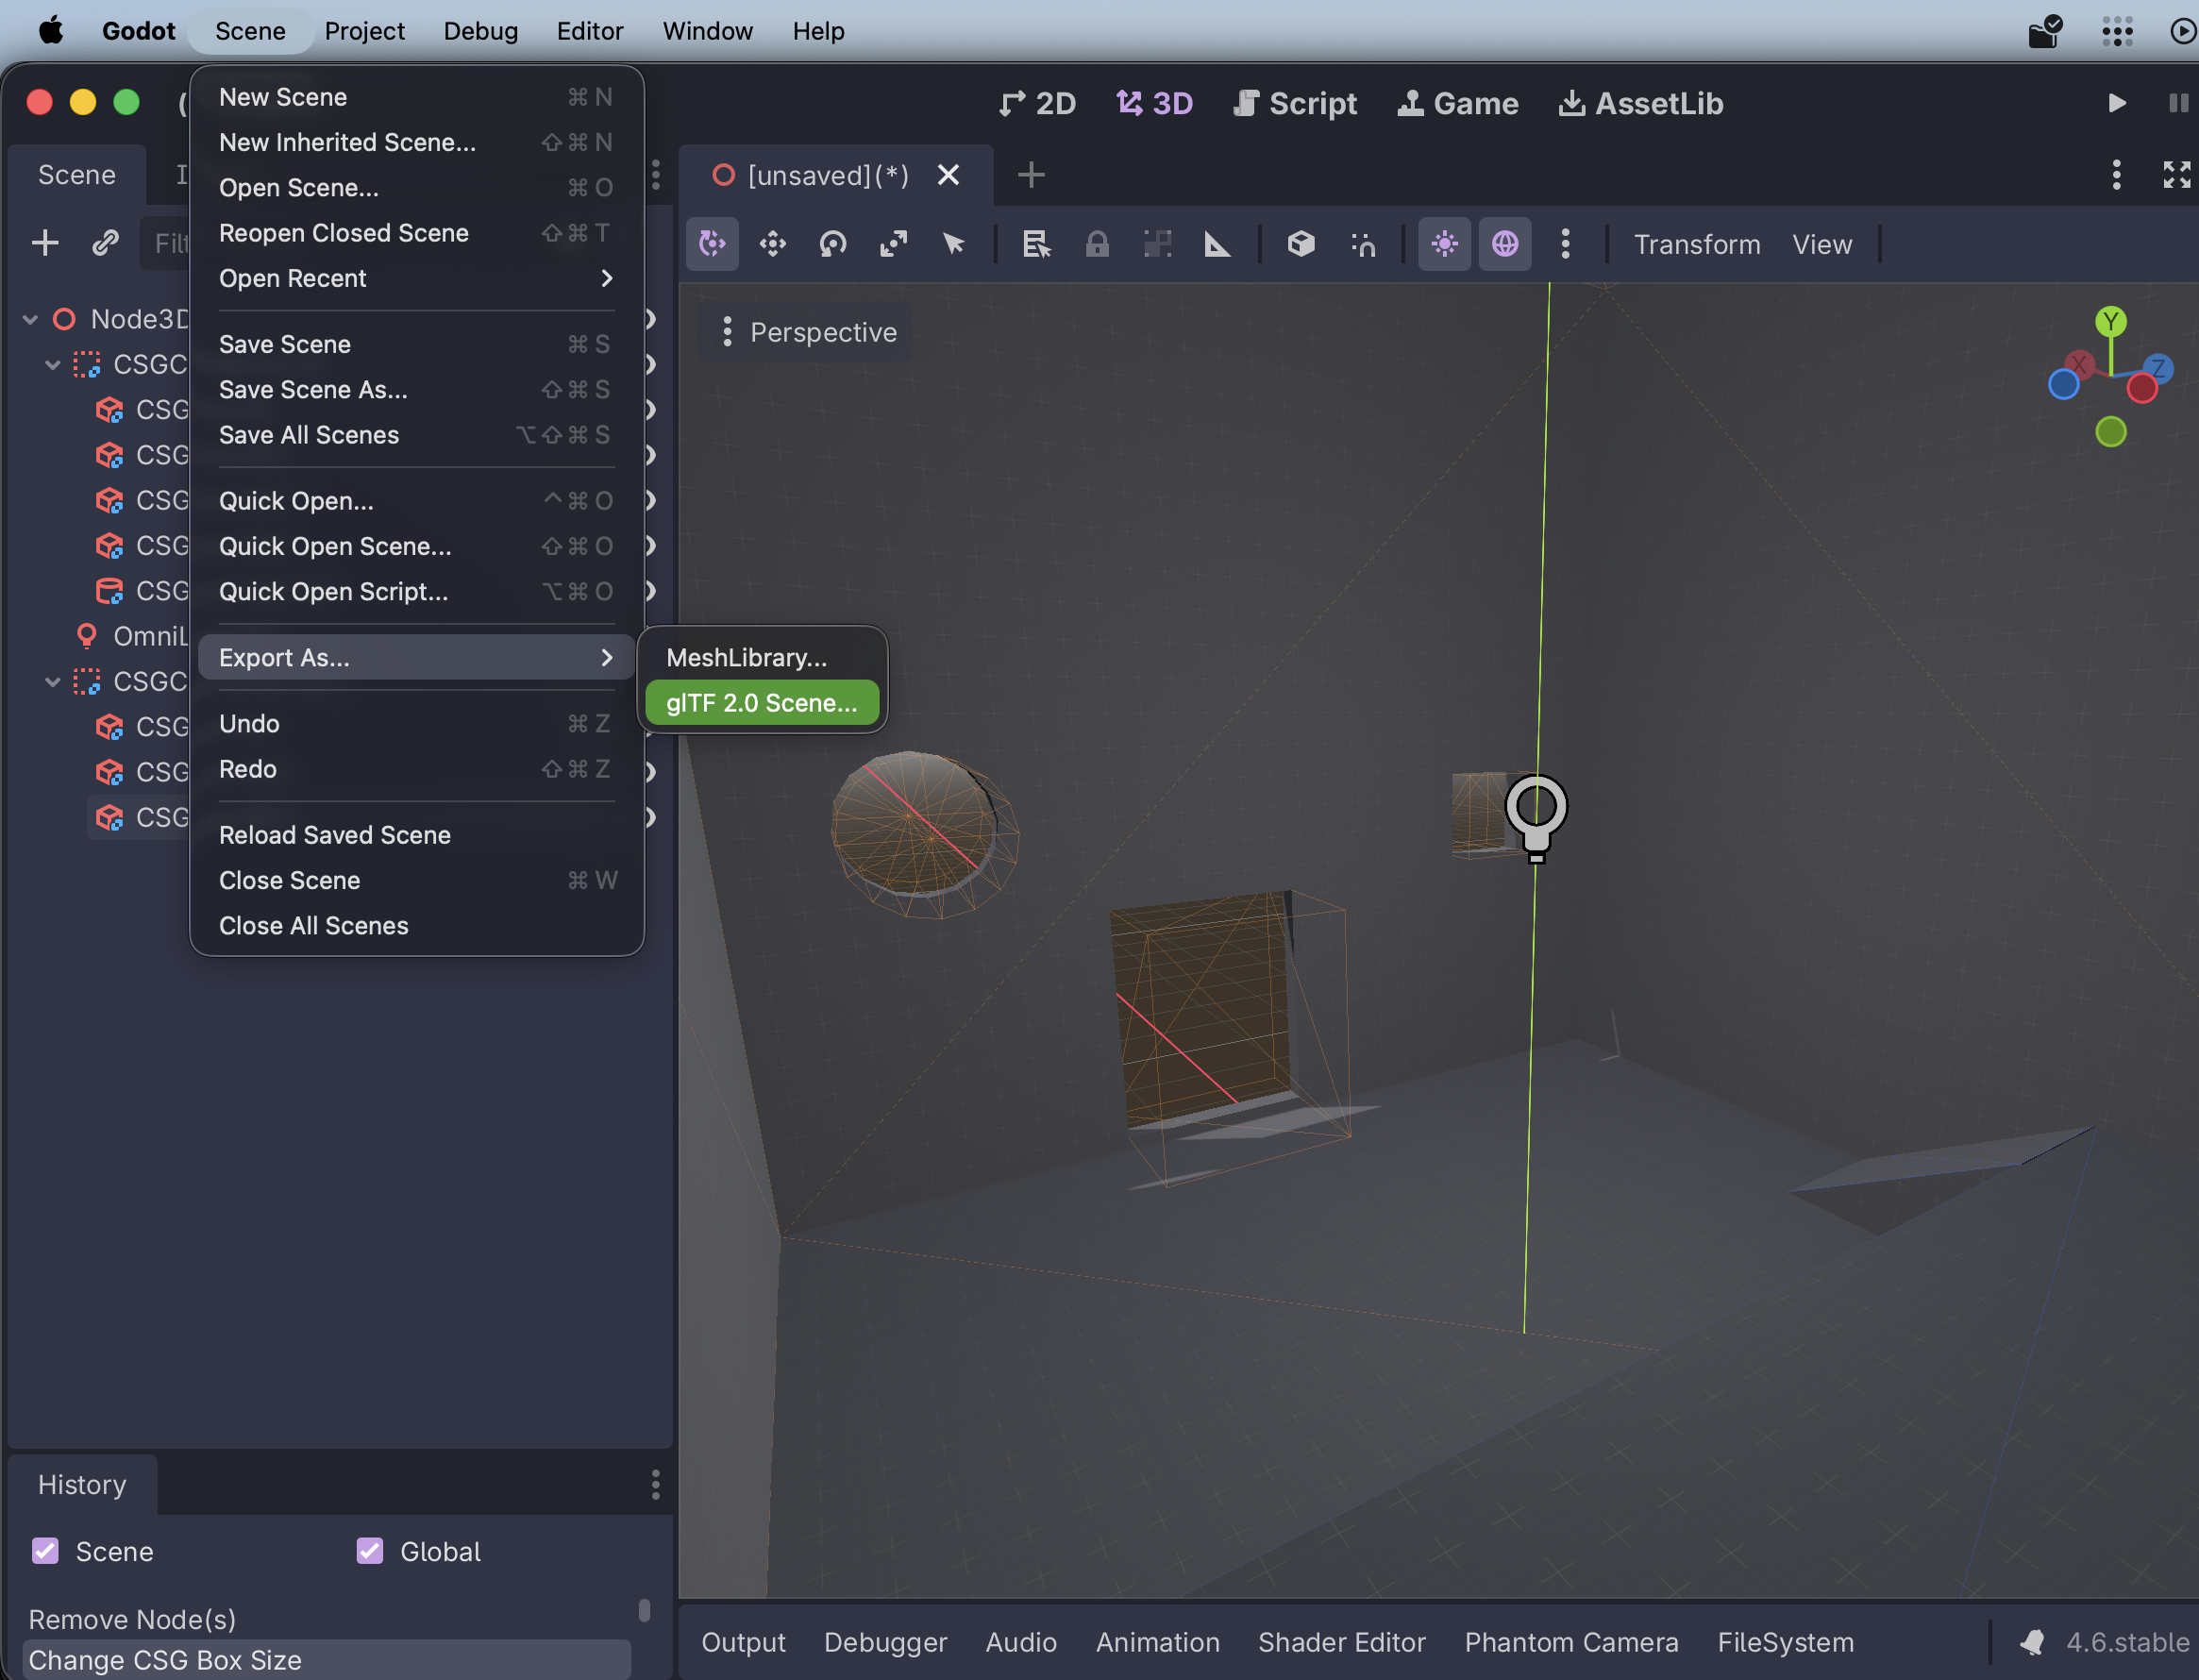The height and width of the screenshot is (1680, 2199).
Task: Switch to the Script workspace tab
Action: (x=1295, y=103)
